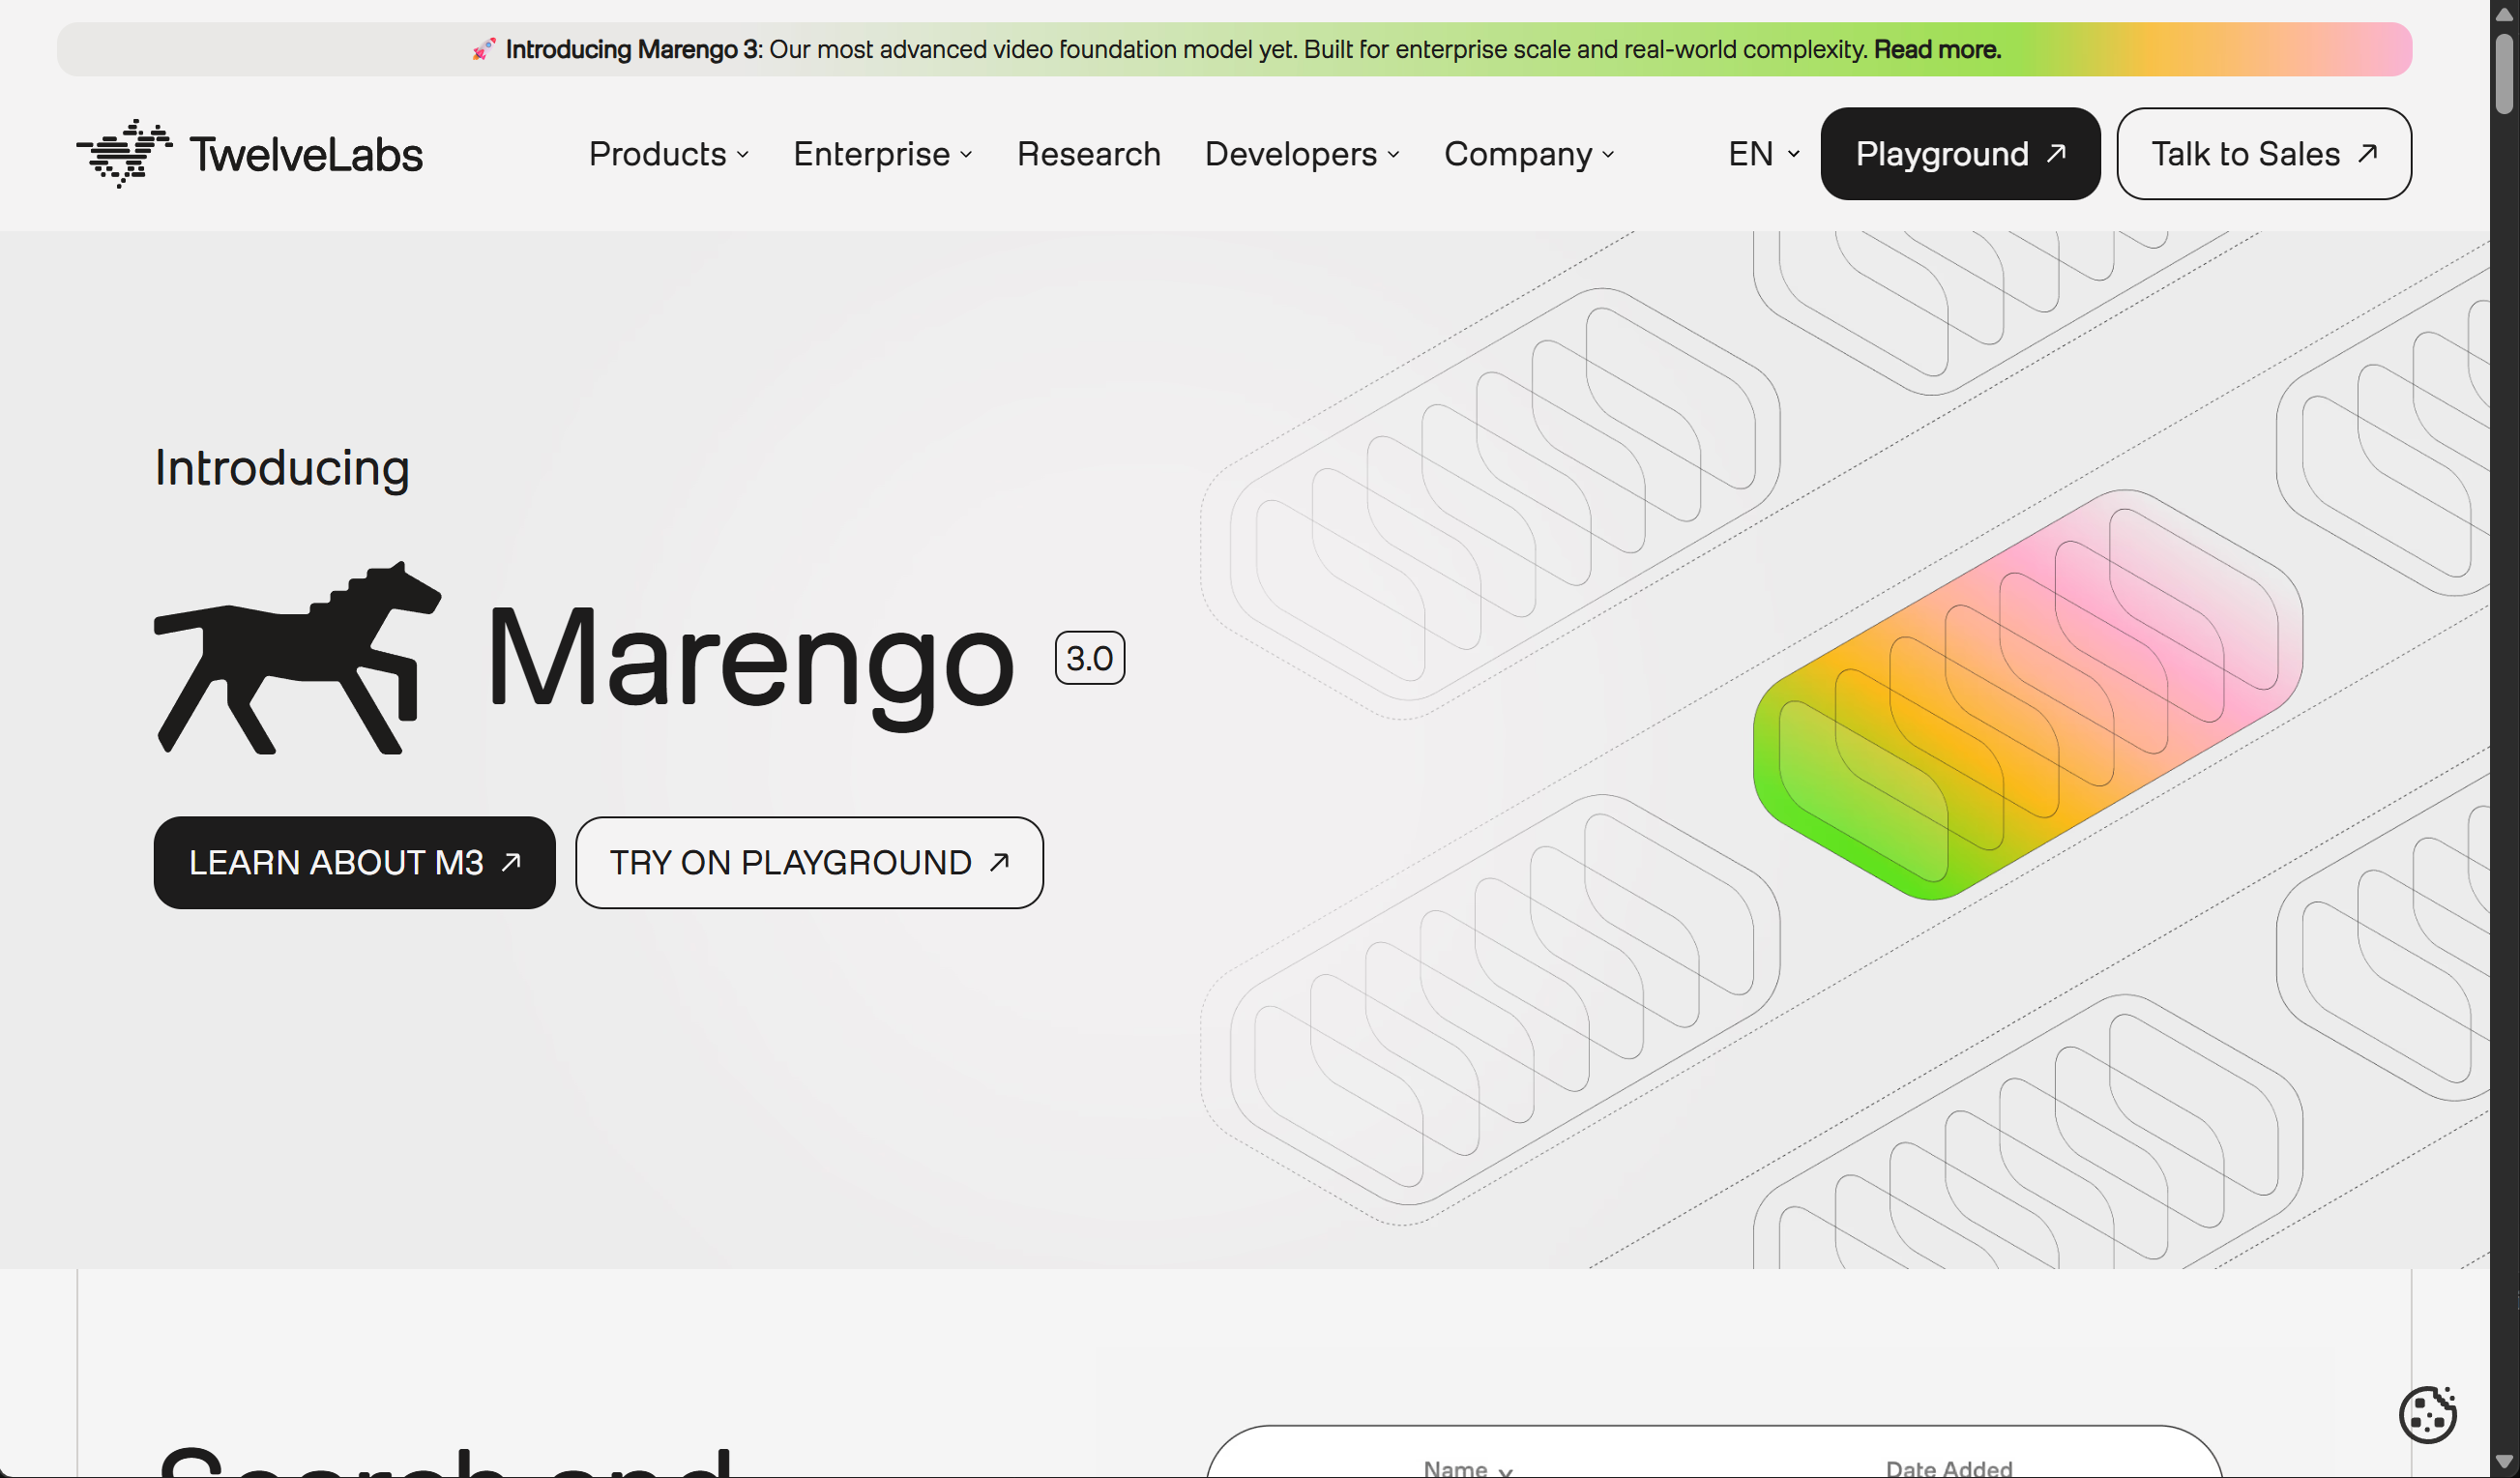
Task: Click the scrollbar down arrow
Action: click(x=2503, y=1462)
